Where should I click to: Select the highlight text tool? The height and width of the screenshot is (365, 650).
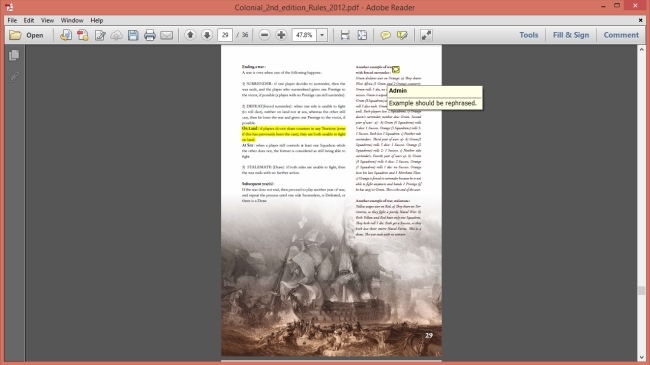402,35
